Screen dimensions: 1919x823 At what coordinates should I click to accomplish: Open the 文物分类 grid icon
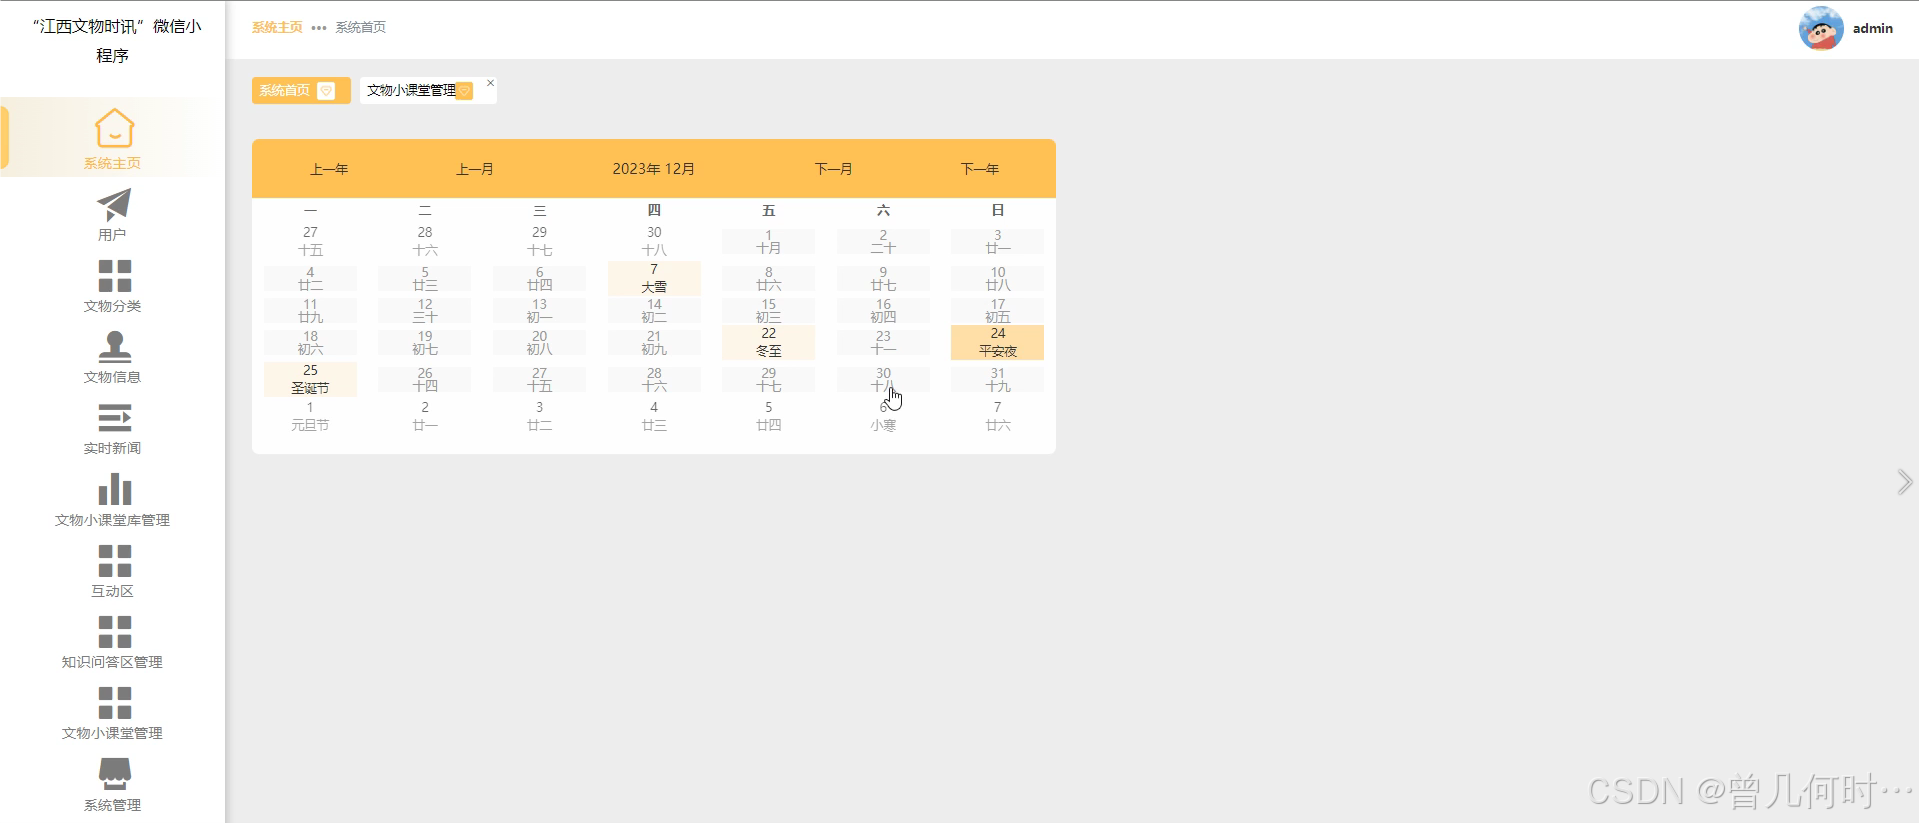point(114,276)
